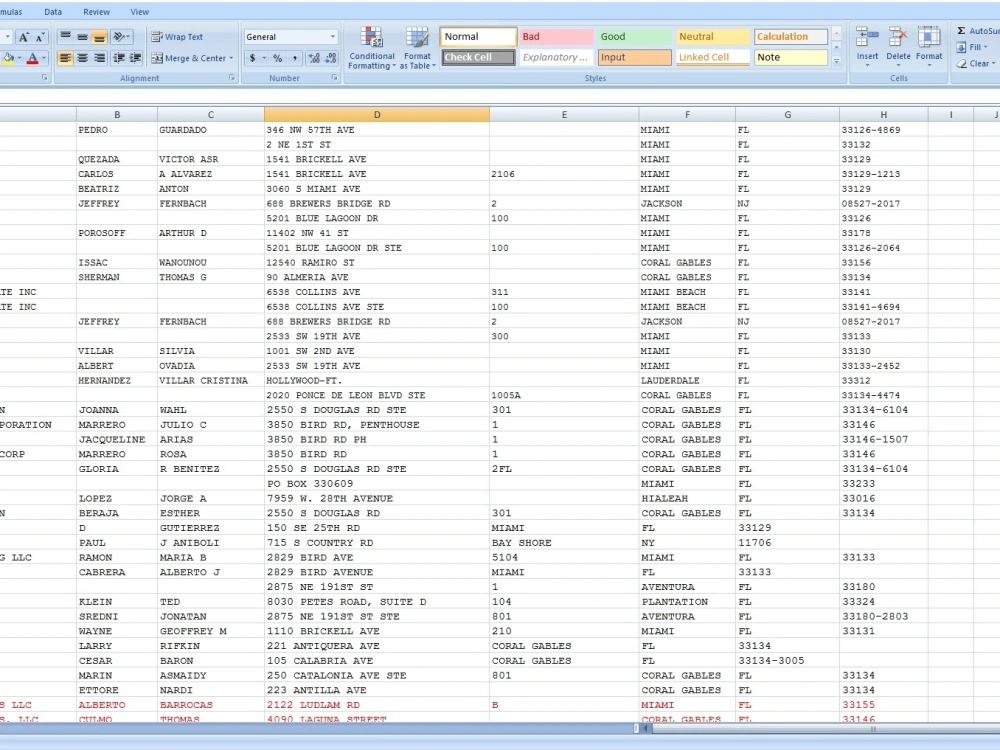Viewport: 1000px width, 750px height.
Task: Select column H header
Action: (883, 115)
